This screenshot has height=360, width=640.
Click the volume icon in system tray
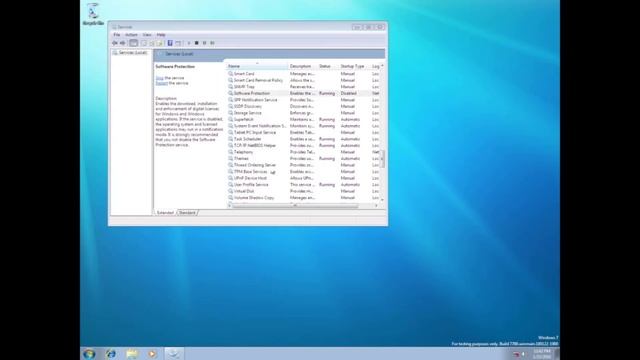523,354
